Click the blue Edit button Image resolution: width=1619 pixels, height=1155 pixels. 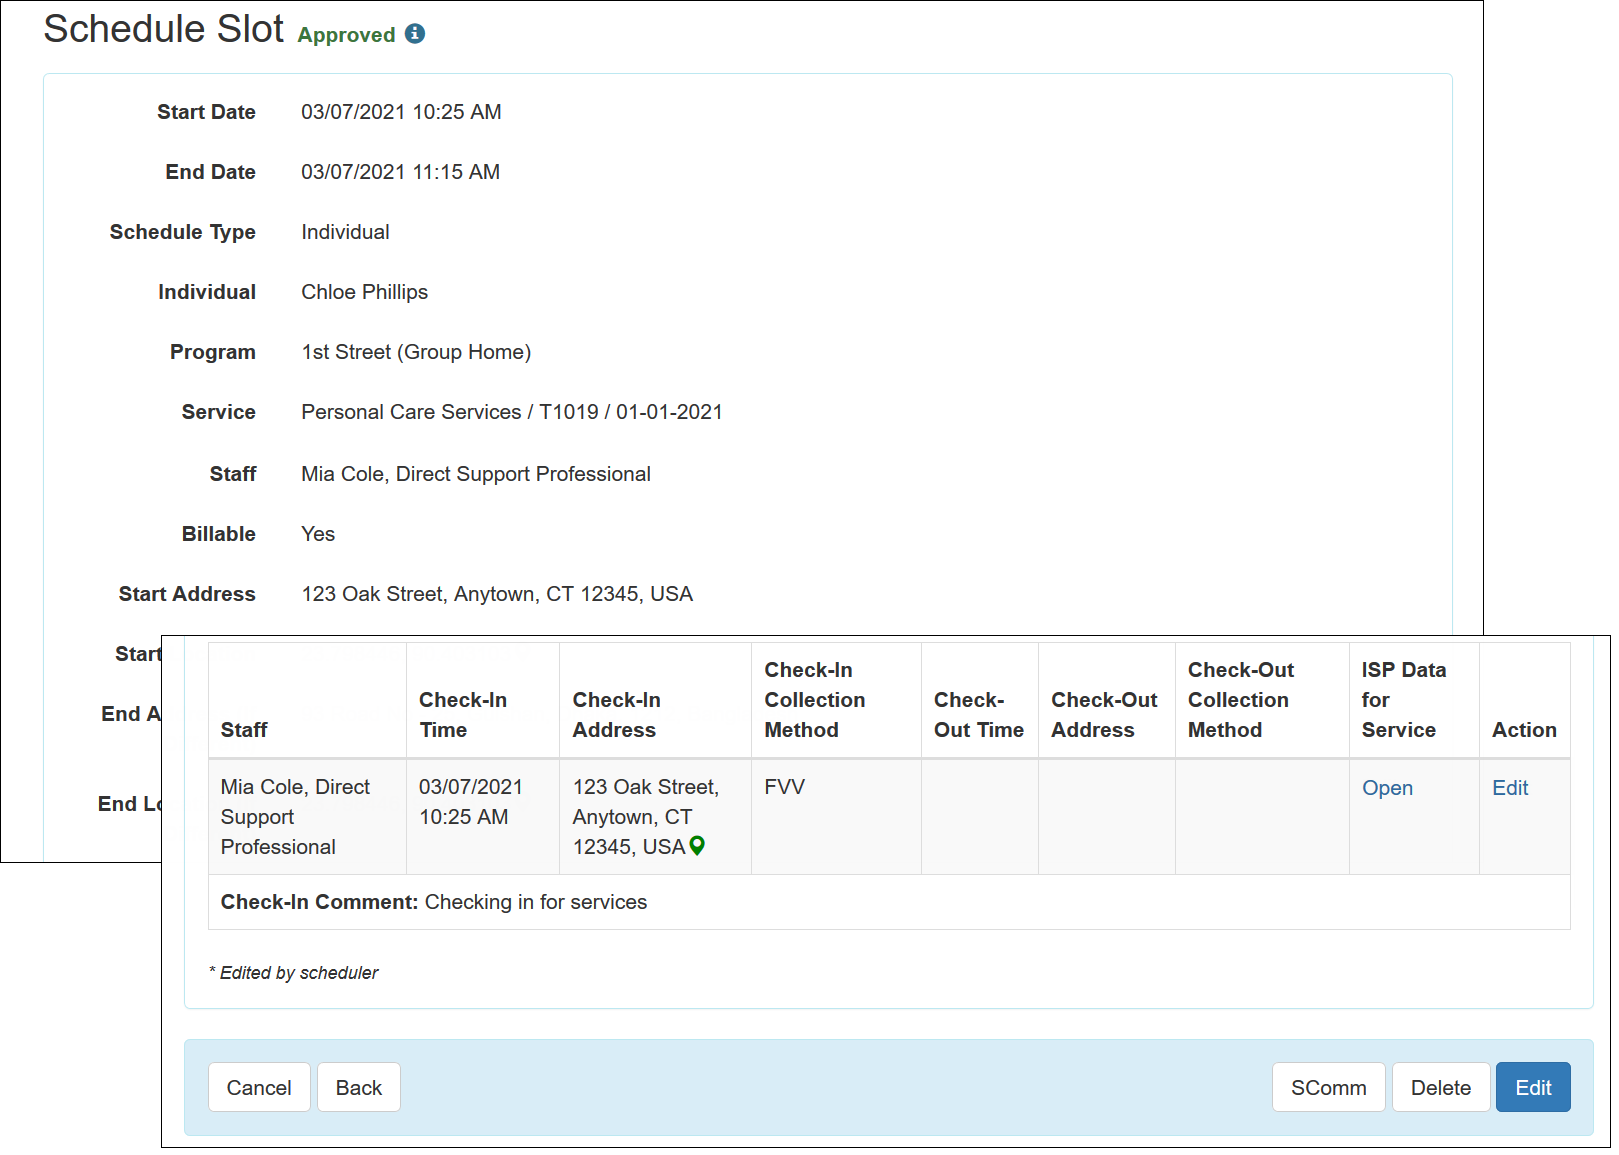[1533, 1087]
